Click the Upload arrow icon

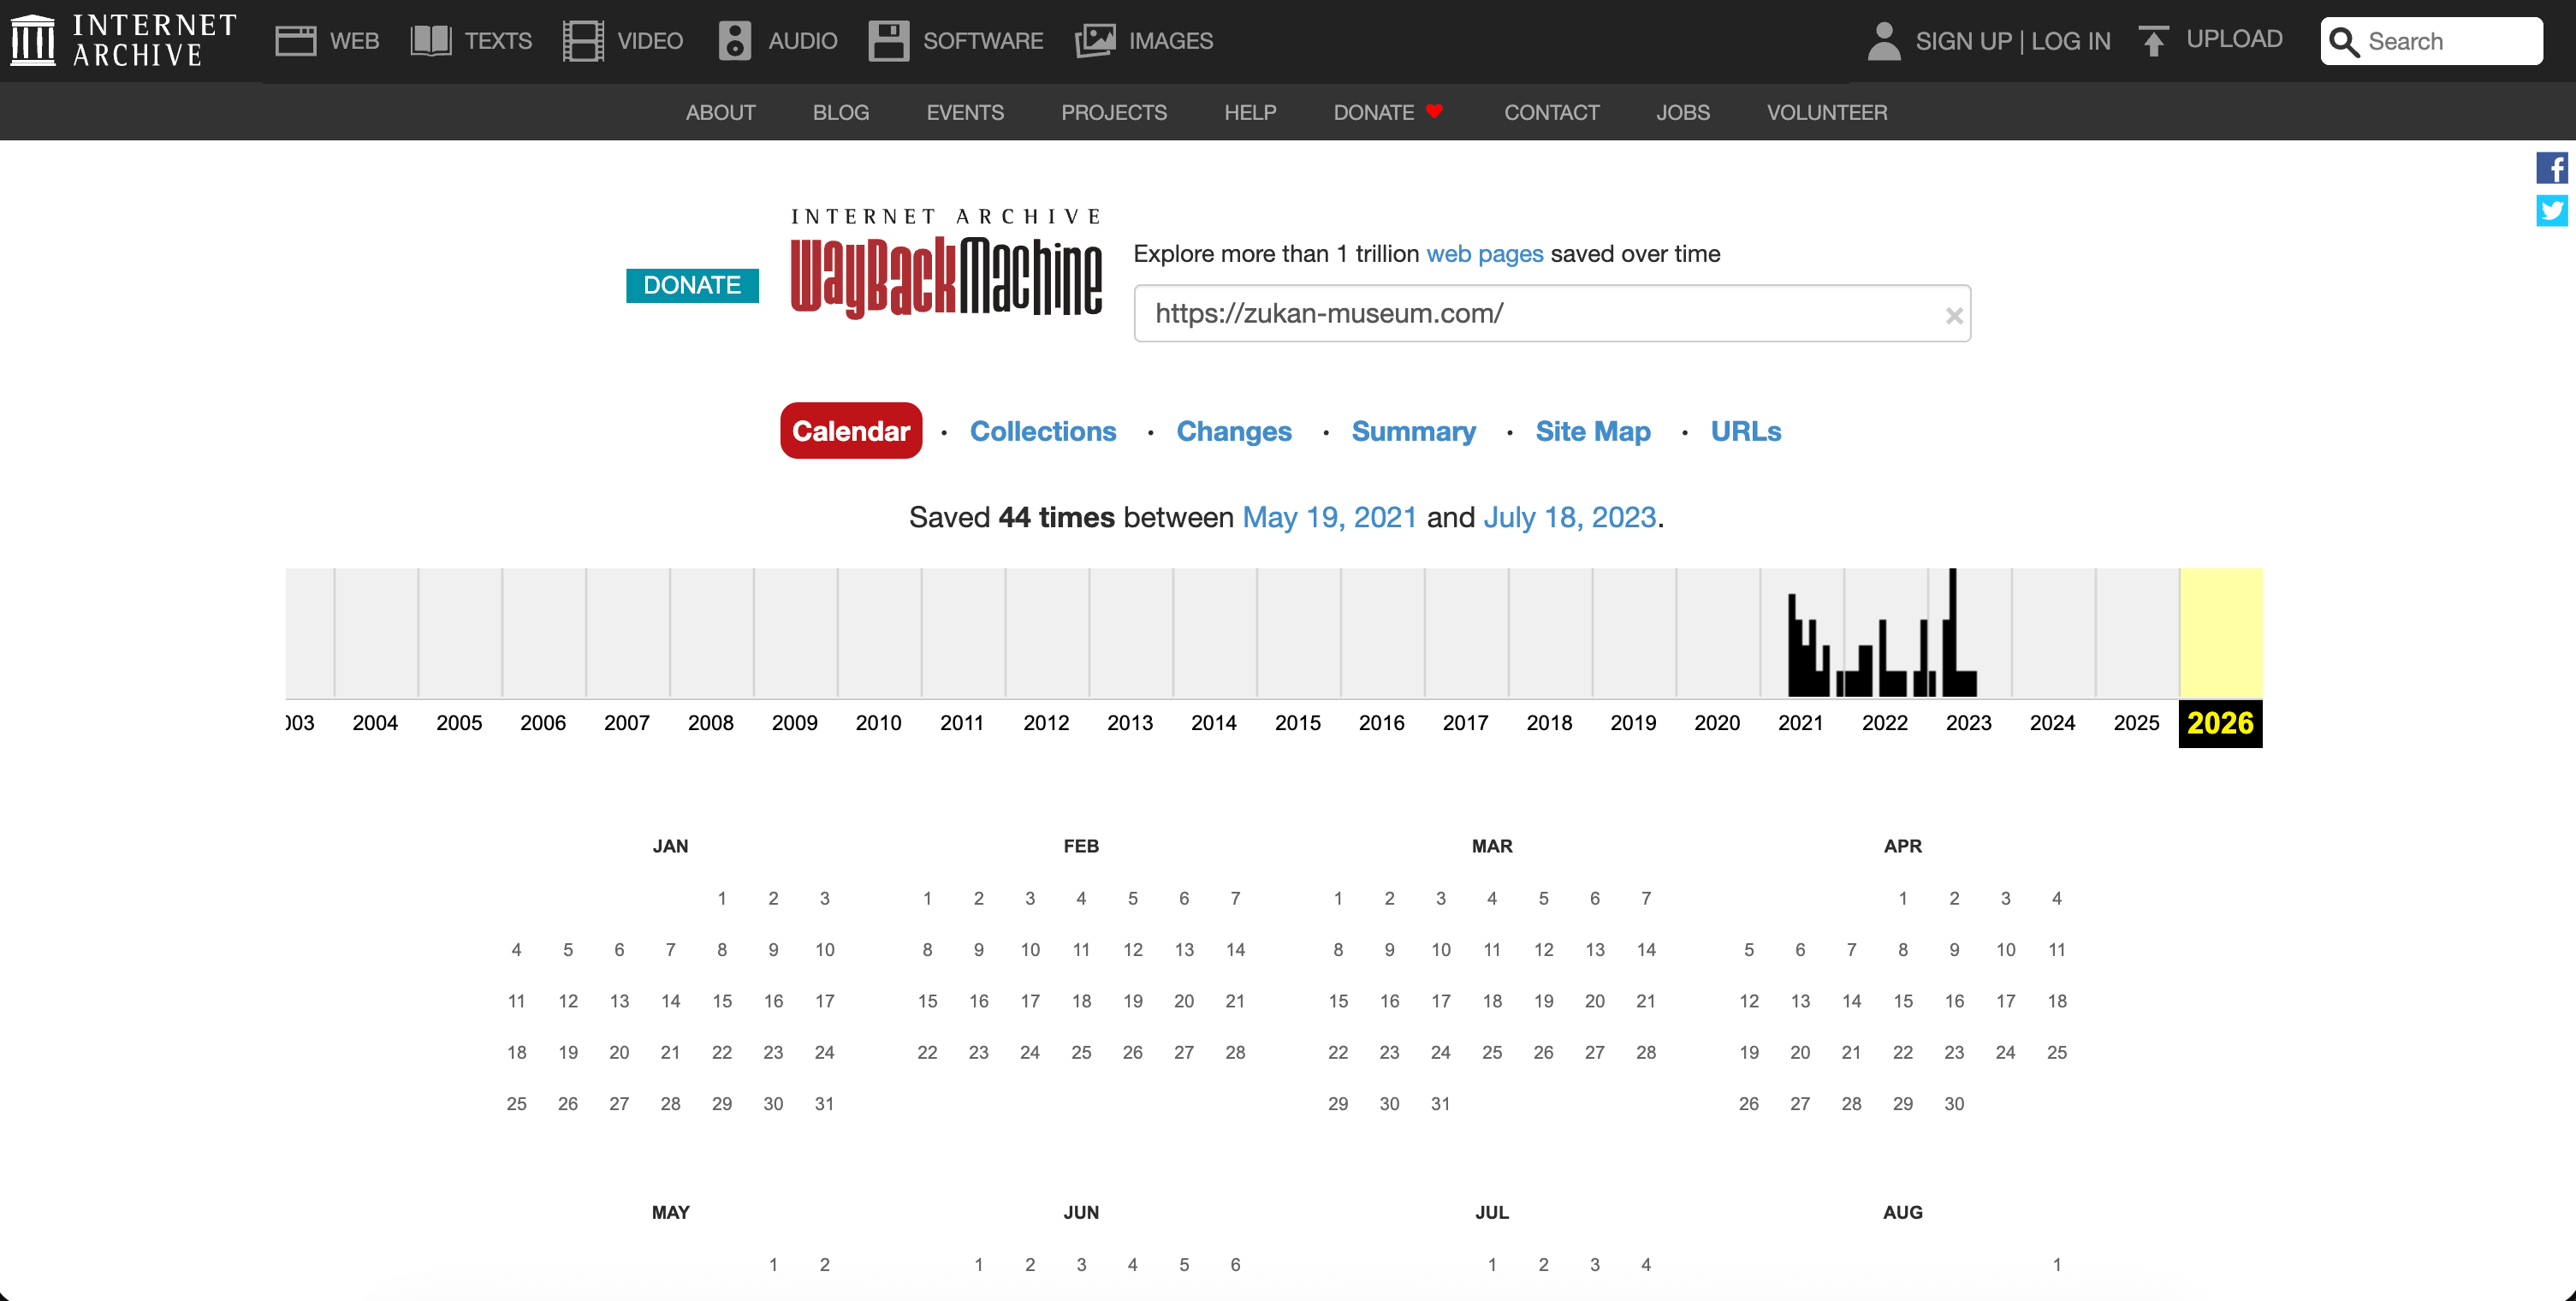point(2153,41)
